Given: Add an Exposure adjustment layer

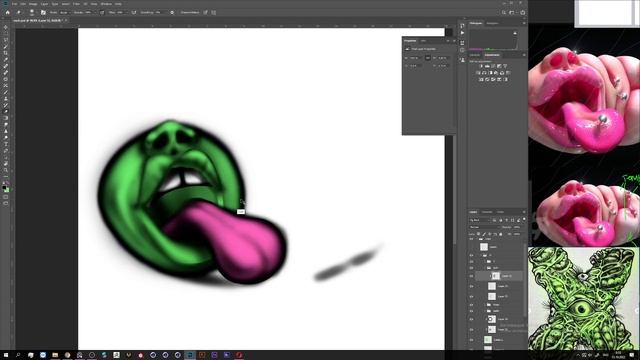Looking at the screenshot, I should point(499,66).
